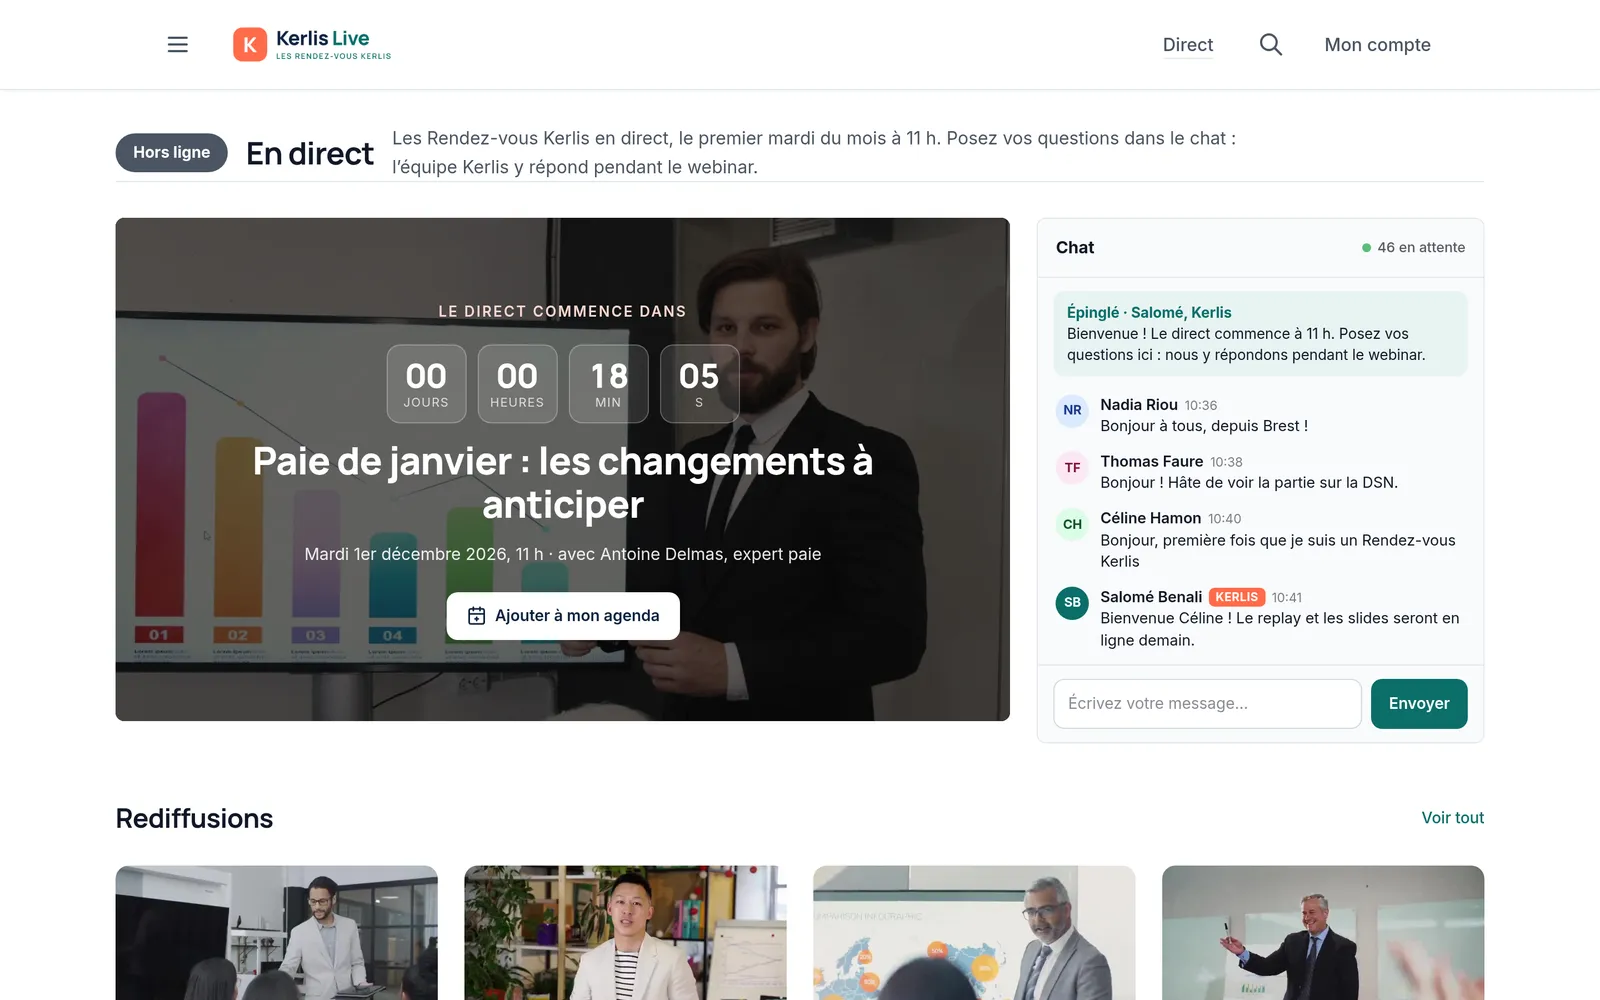Screen dimensions: 1600x1000
Task: Click the Chat panel heading
Action: (1075, 248)
